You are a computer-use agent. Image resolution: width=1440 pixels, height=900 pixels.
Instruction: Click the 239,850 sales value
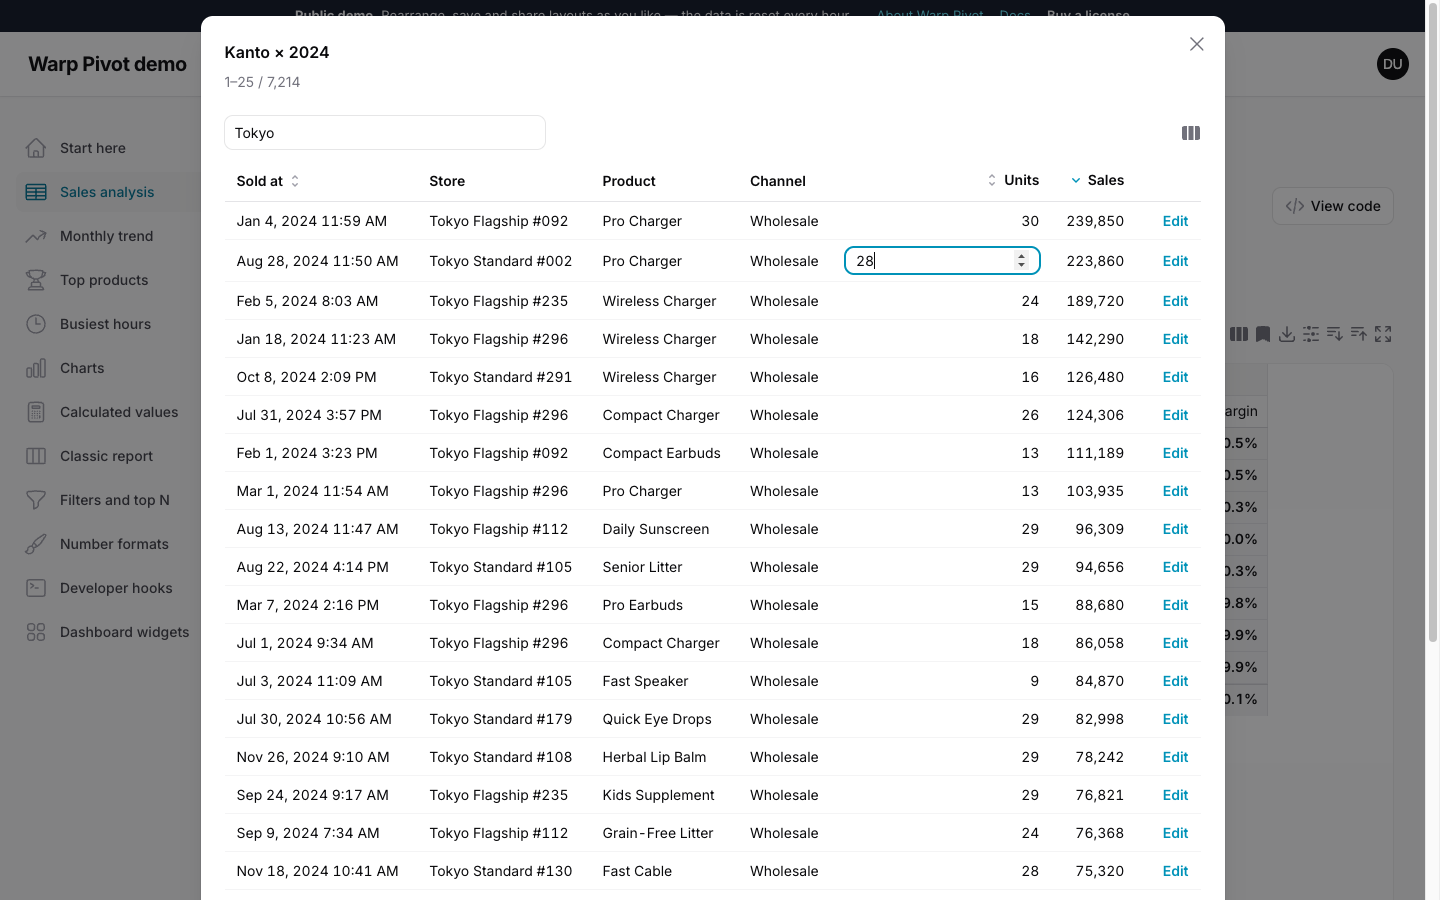[1095, 221]
